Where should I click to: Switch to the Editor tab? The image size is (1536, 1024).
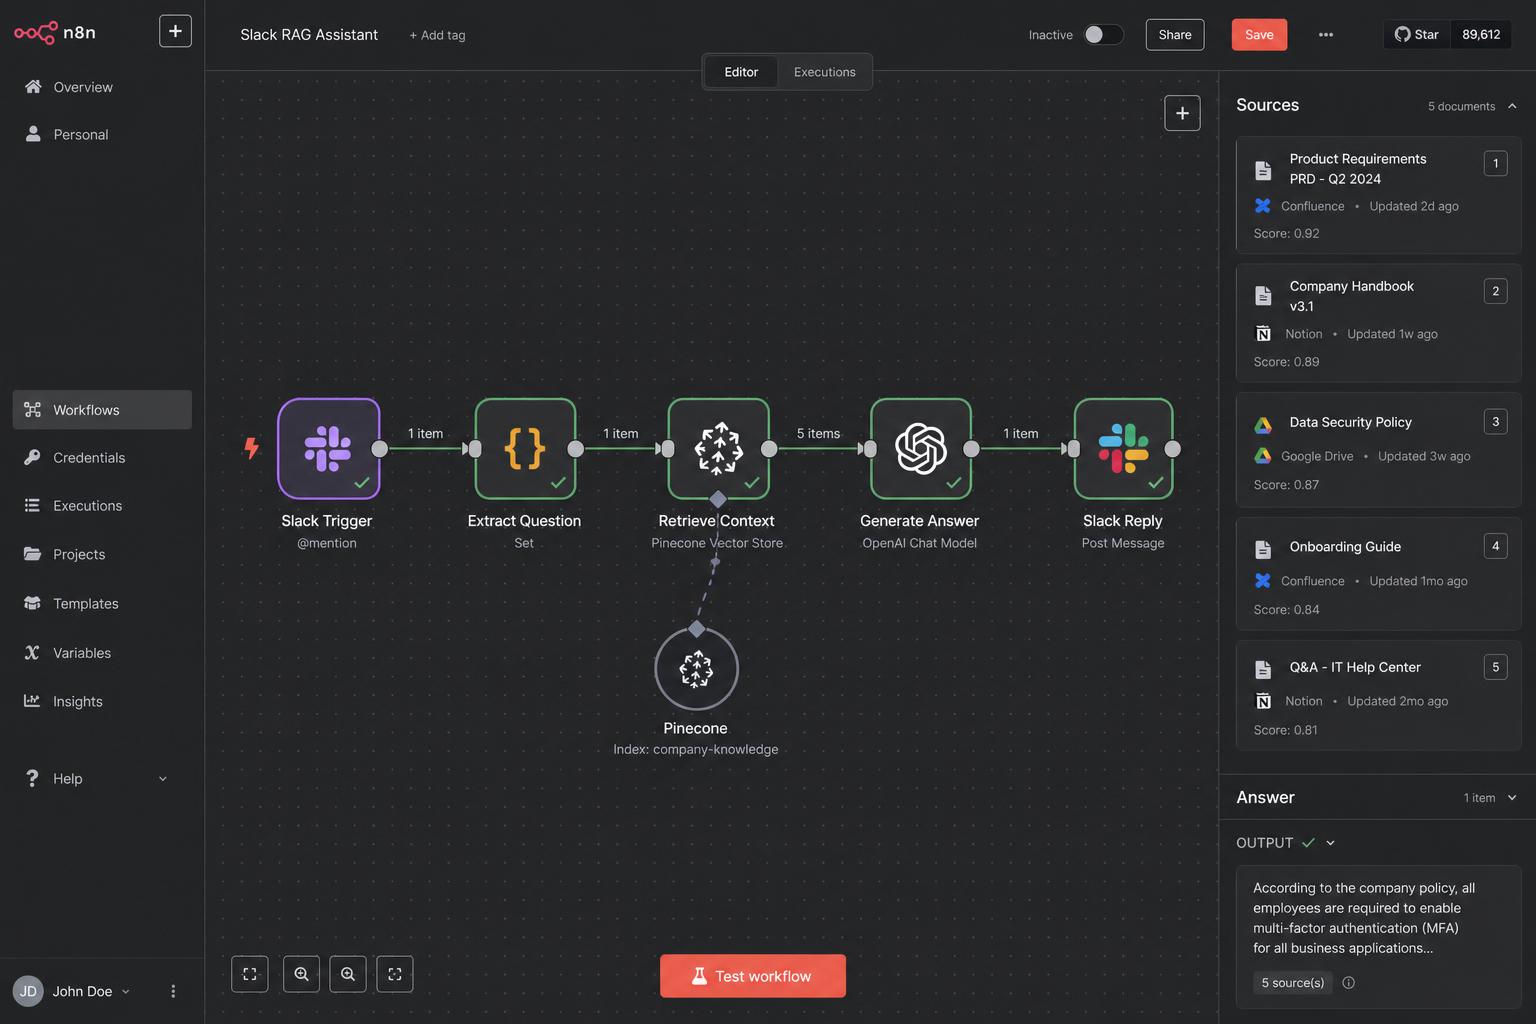(x=741, y=72)
